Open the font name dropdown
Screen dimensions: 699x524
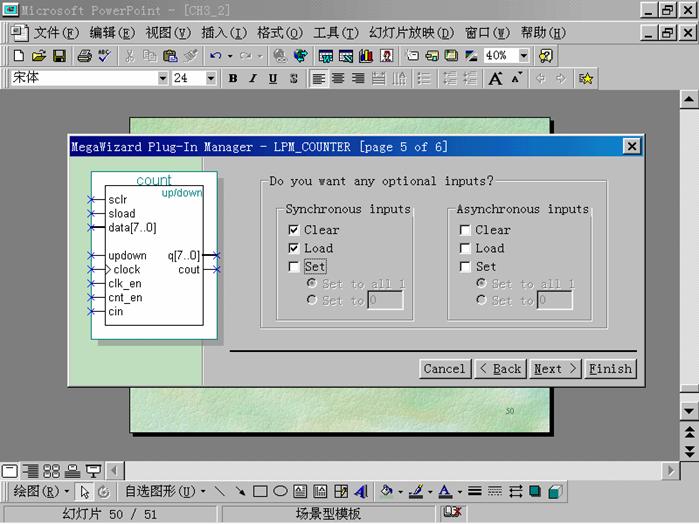pos(163,78)
